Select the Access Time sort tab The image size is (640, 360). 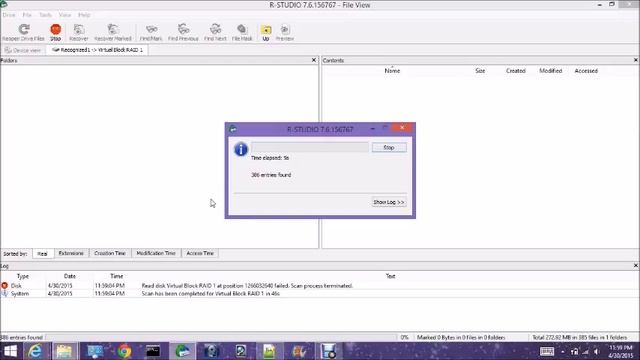200,253
